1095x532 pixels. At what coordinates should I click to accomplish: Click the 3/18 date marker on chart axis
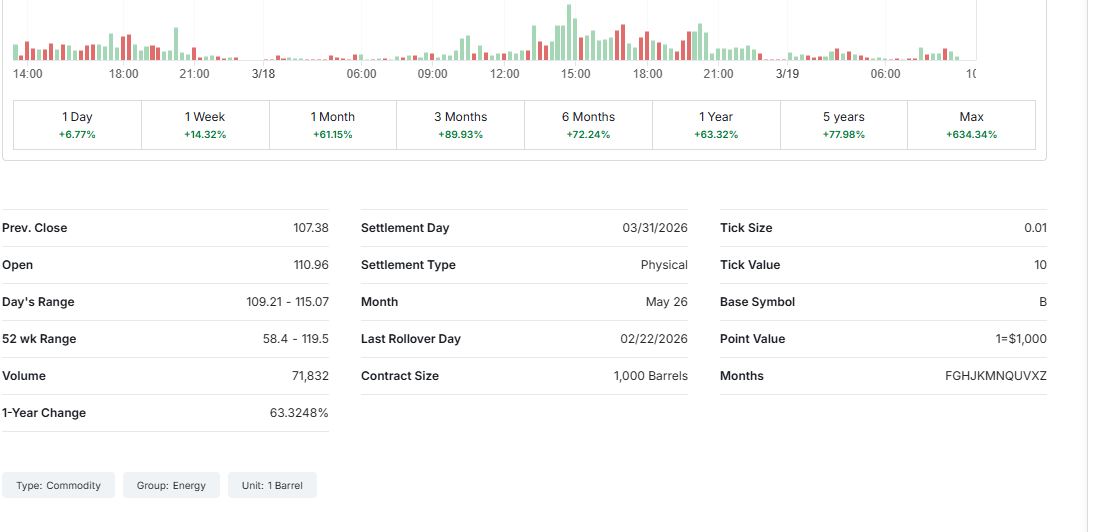coord(263,74)
